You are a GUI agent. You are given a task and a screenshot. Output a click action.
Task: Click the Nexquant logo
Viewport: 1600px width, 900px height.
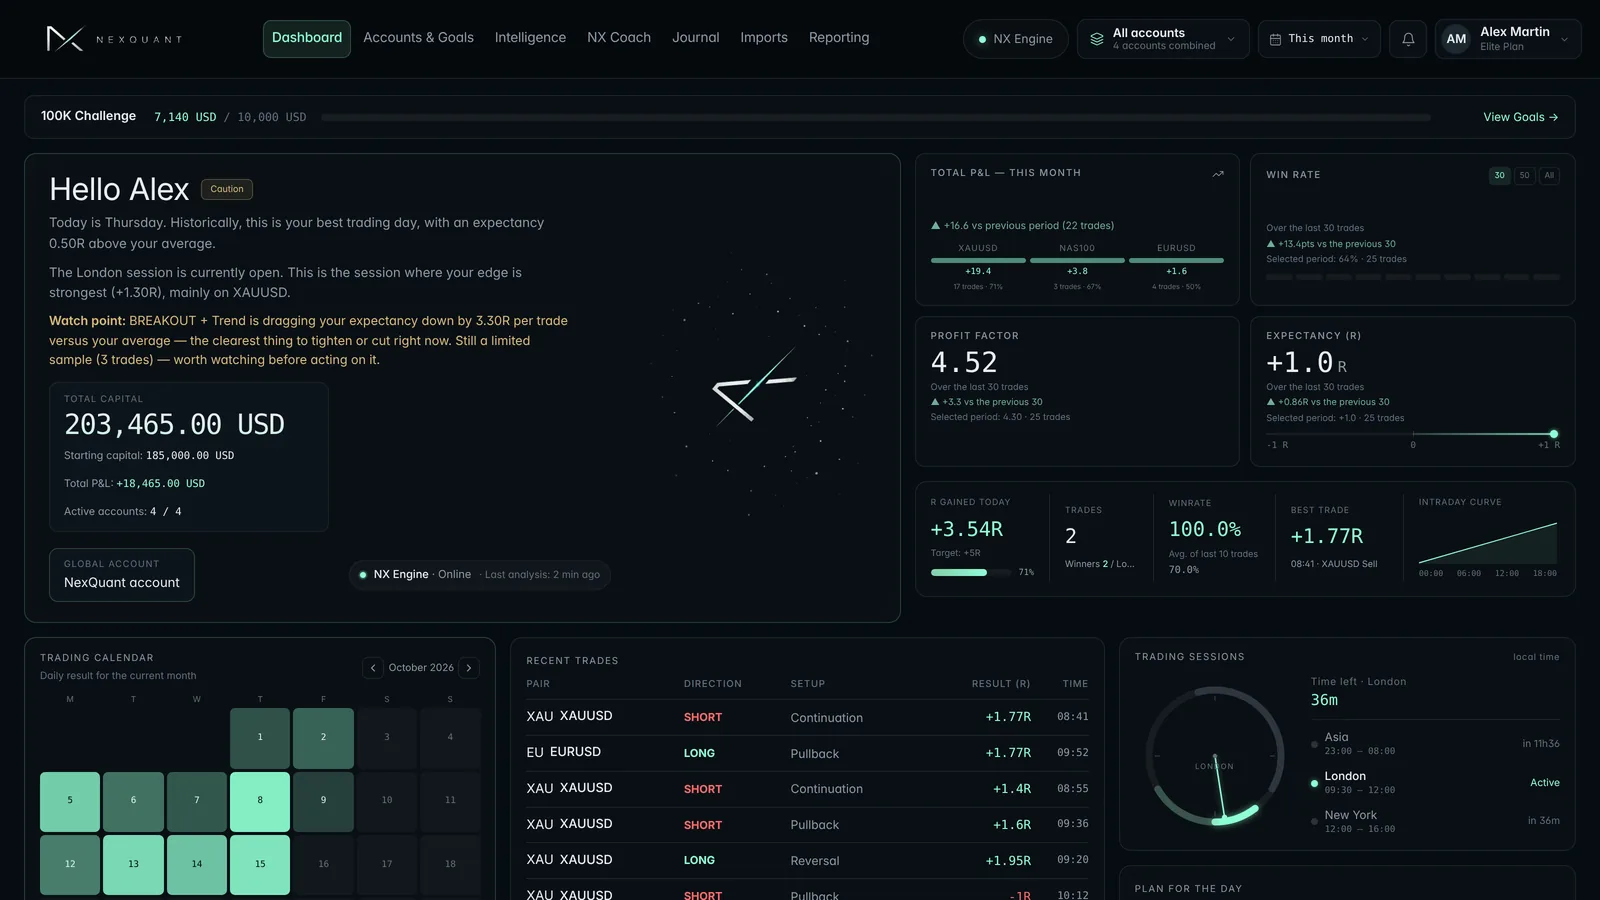pyautogui.click(x=114, y=39)
